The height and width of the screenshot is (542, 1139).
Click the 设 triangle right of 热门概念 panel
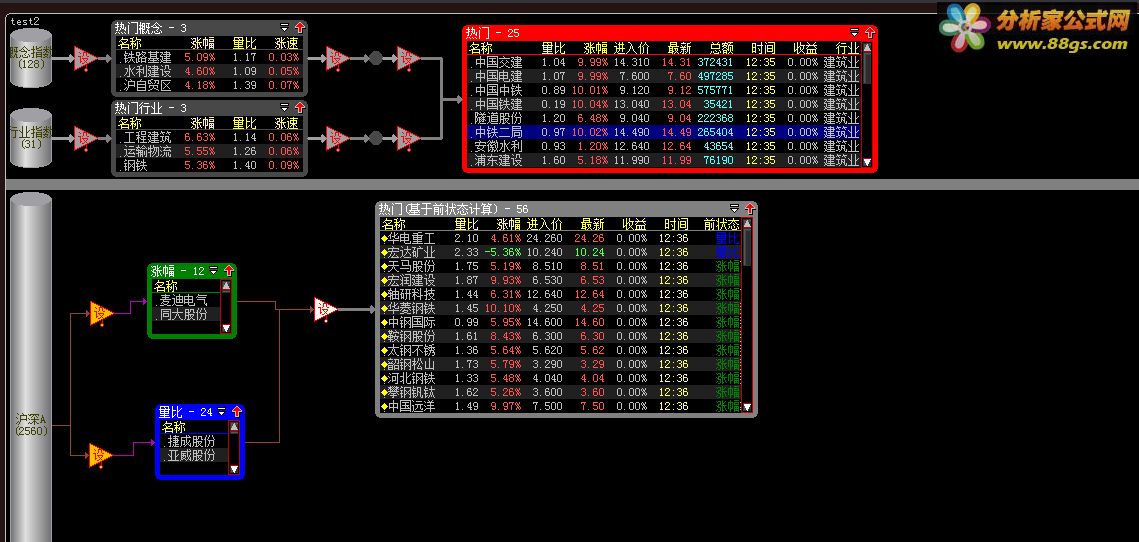[x=337, y=58]
